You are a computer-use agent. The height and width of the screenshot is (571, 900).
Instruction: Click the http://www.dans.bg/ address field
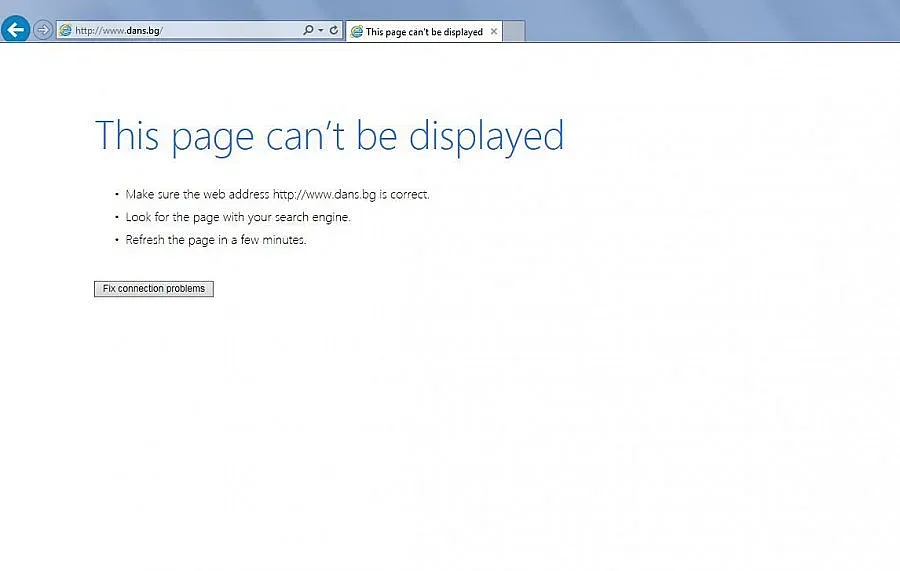click(180, 30)
